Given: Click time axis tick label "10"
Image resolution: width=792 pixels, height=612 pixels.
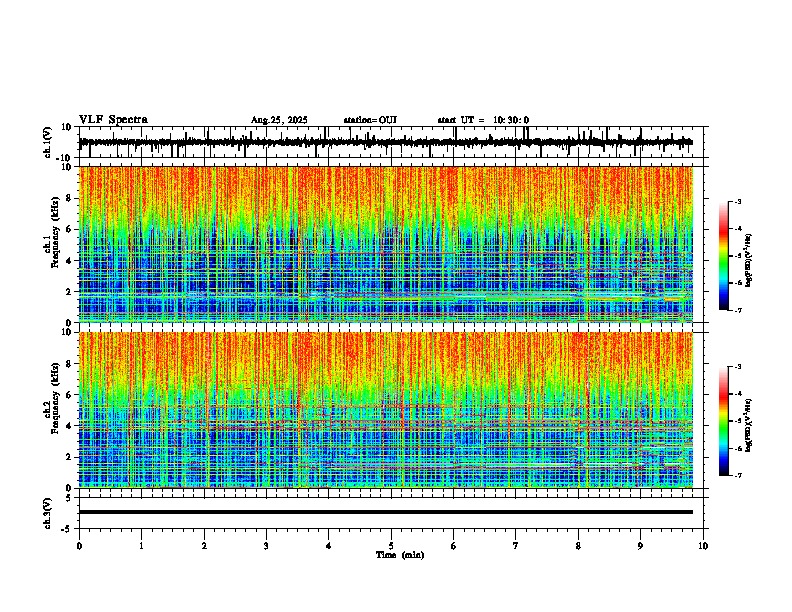Looking at the screenshot, I should pos(703,546).
